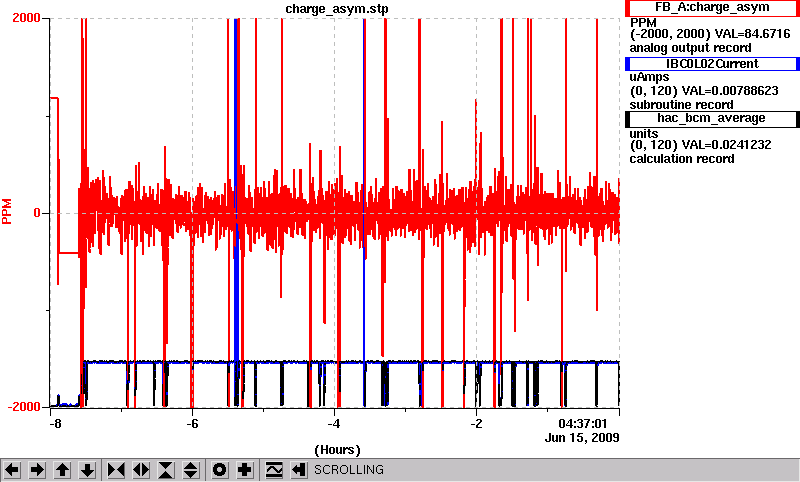Select the IBC0L02Current curve in the legend
Image resolution: width=800 pixels, height=482 pixels.
(x=712, y=64)
